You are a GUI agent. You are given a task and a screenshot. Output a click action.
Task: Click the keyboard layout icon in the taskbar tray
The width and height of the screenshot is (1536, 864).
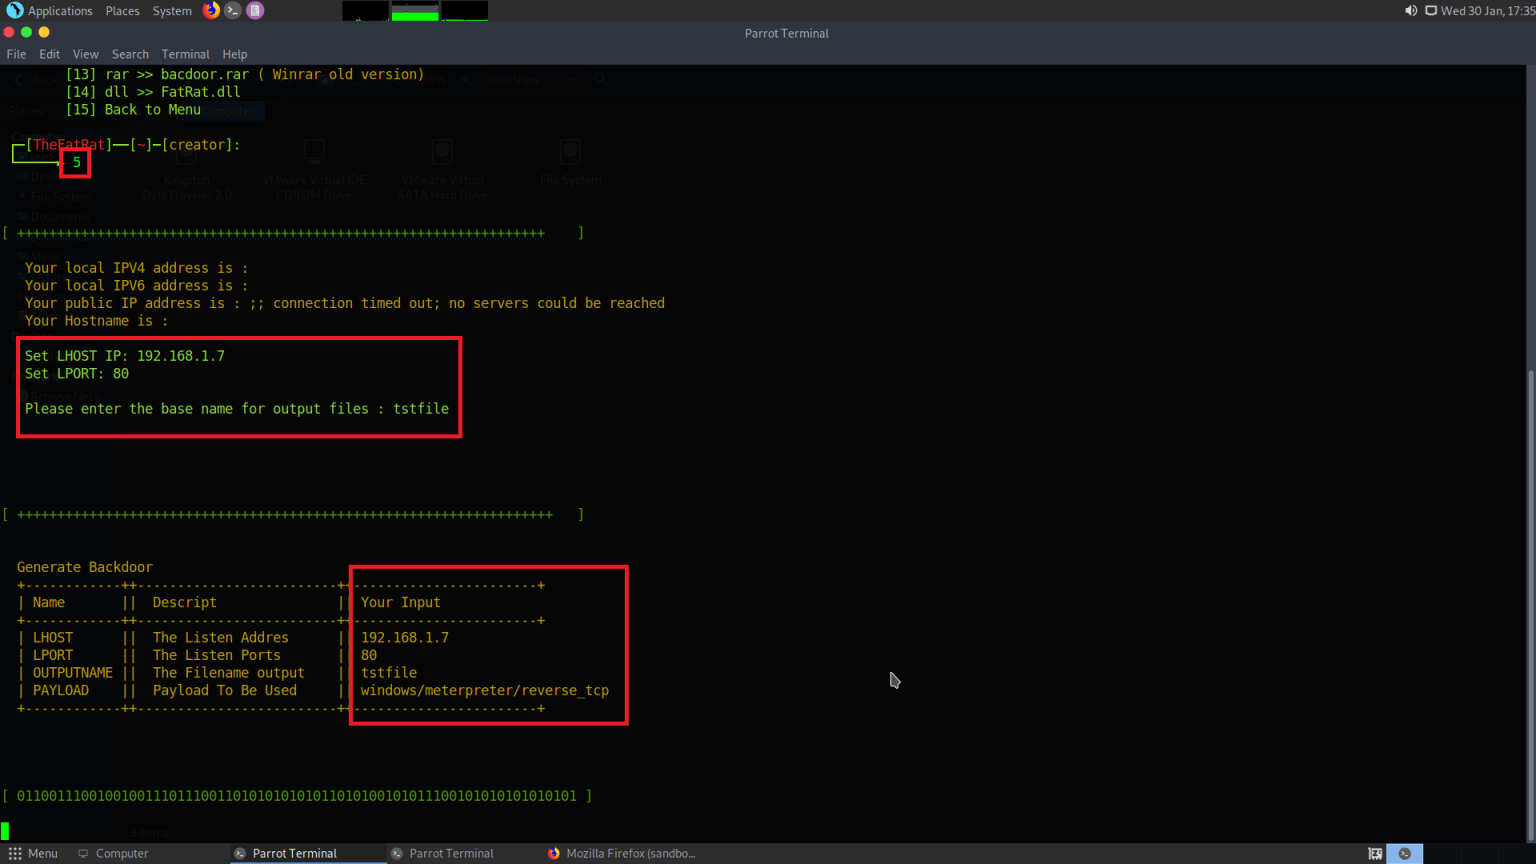pos(1375,853)
